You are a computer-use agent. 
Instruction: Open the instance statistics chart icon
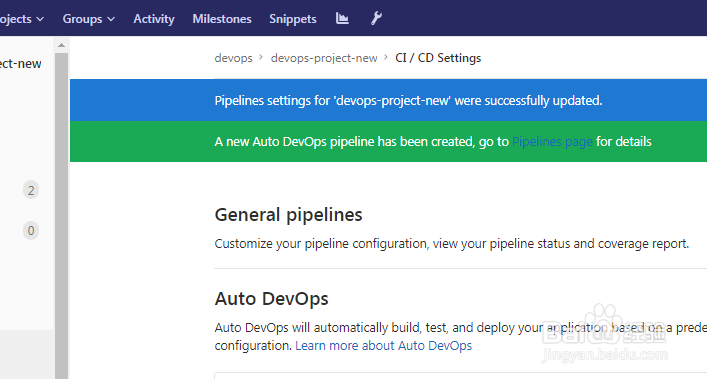pyautogui.click(x=342, y=18)
